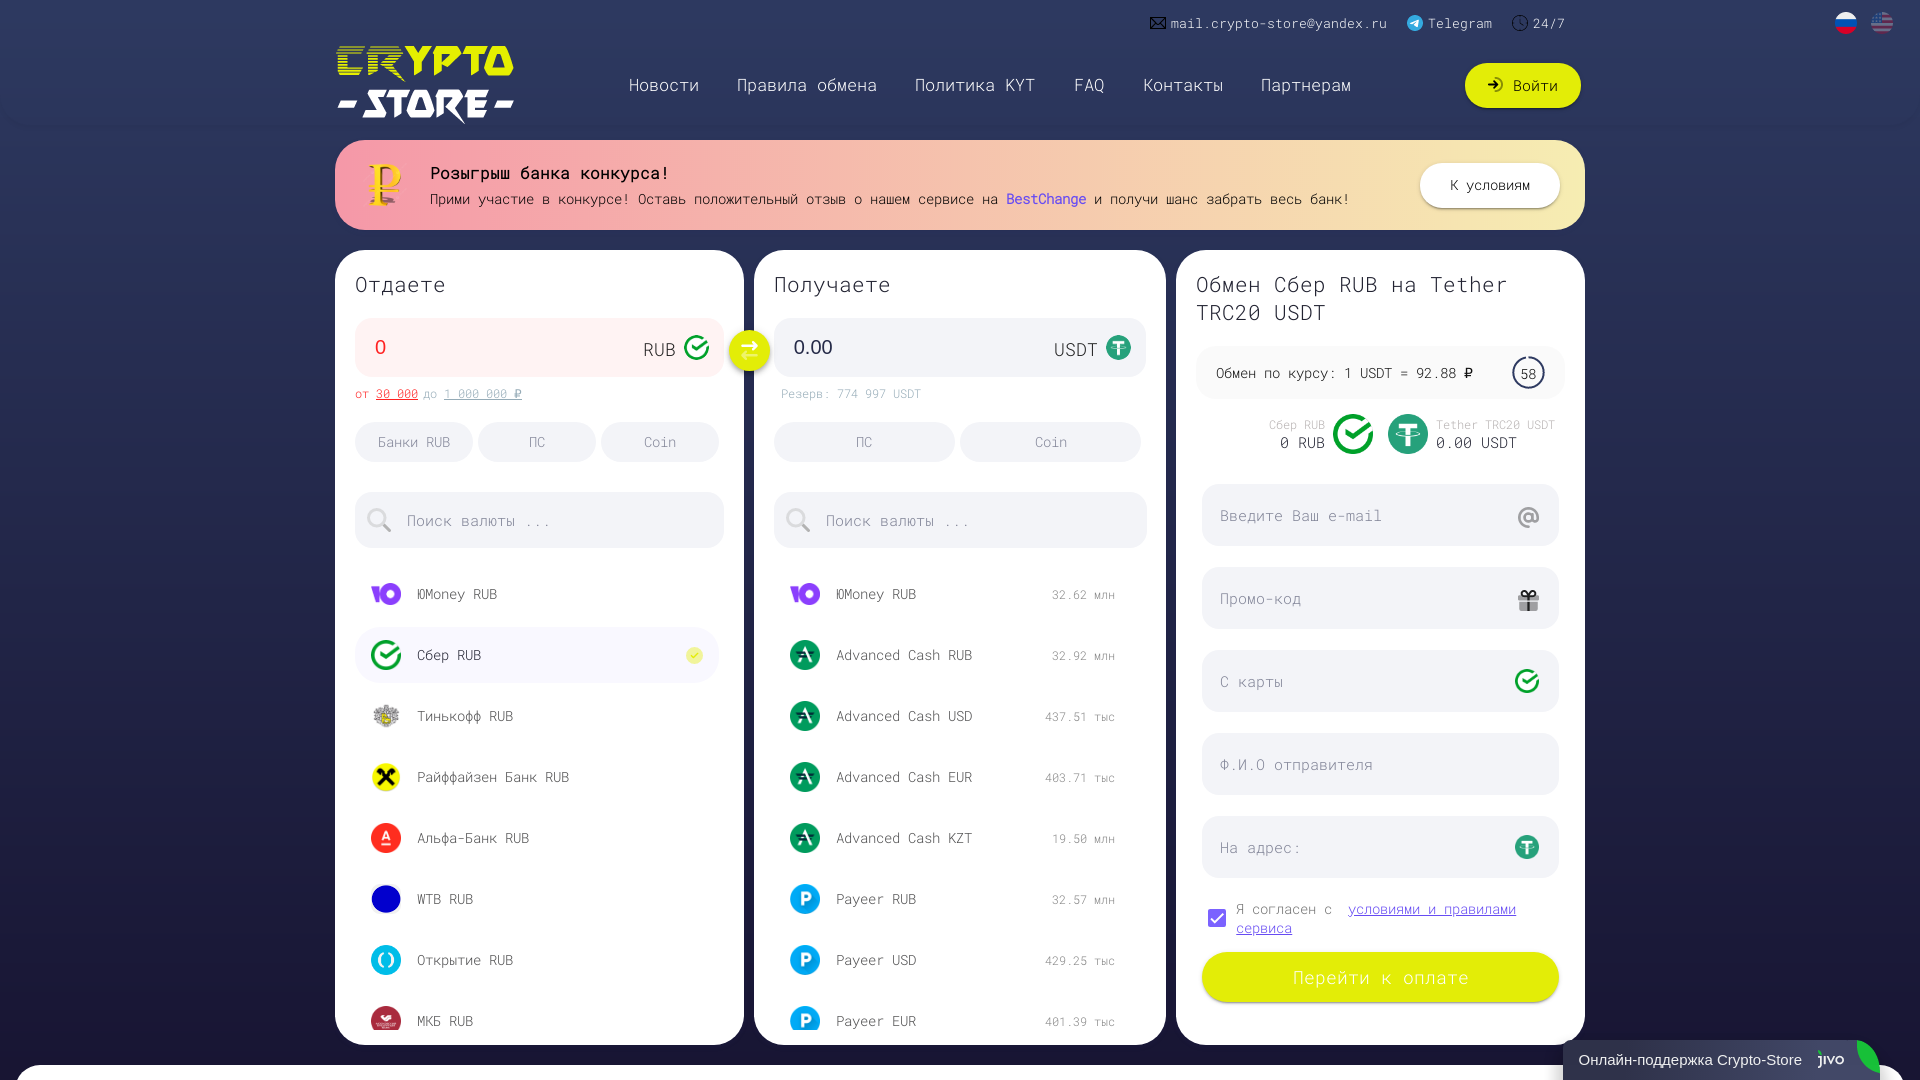Viewport: 1920px width, 1080px height.
Task: Click the Перейти к оплате button
Action: (x=1380, y=978)
